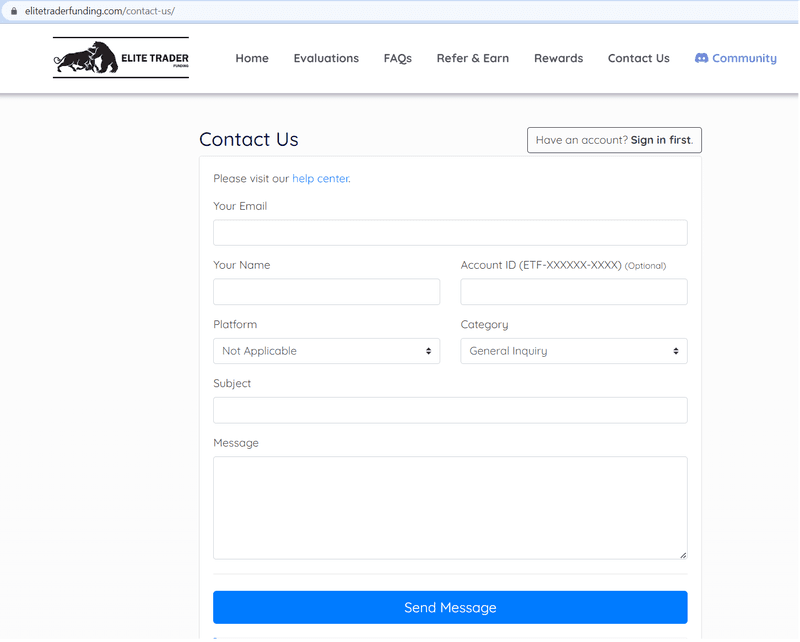Follow the help center link
The image size is (800, 642).
point(320,179)
